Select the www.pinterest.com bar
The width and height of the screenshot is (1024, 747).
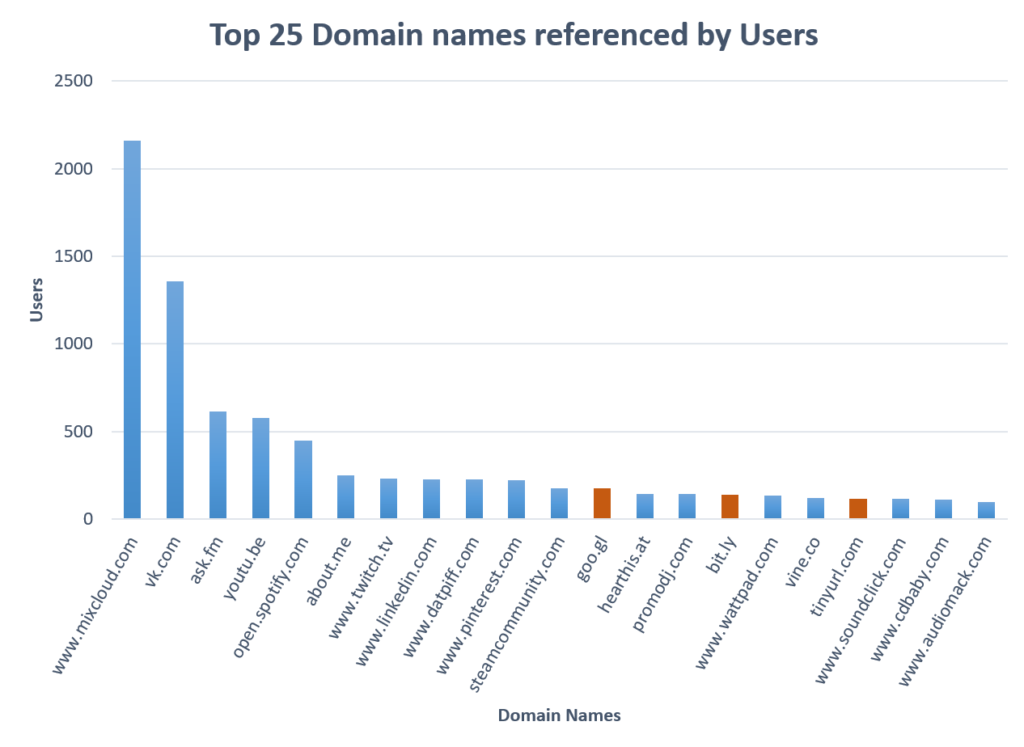click(x=517, y=500)
